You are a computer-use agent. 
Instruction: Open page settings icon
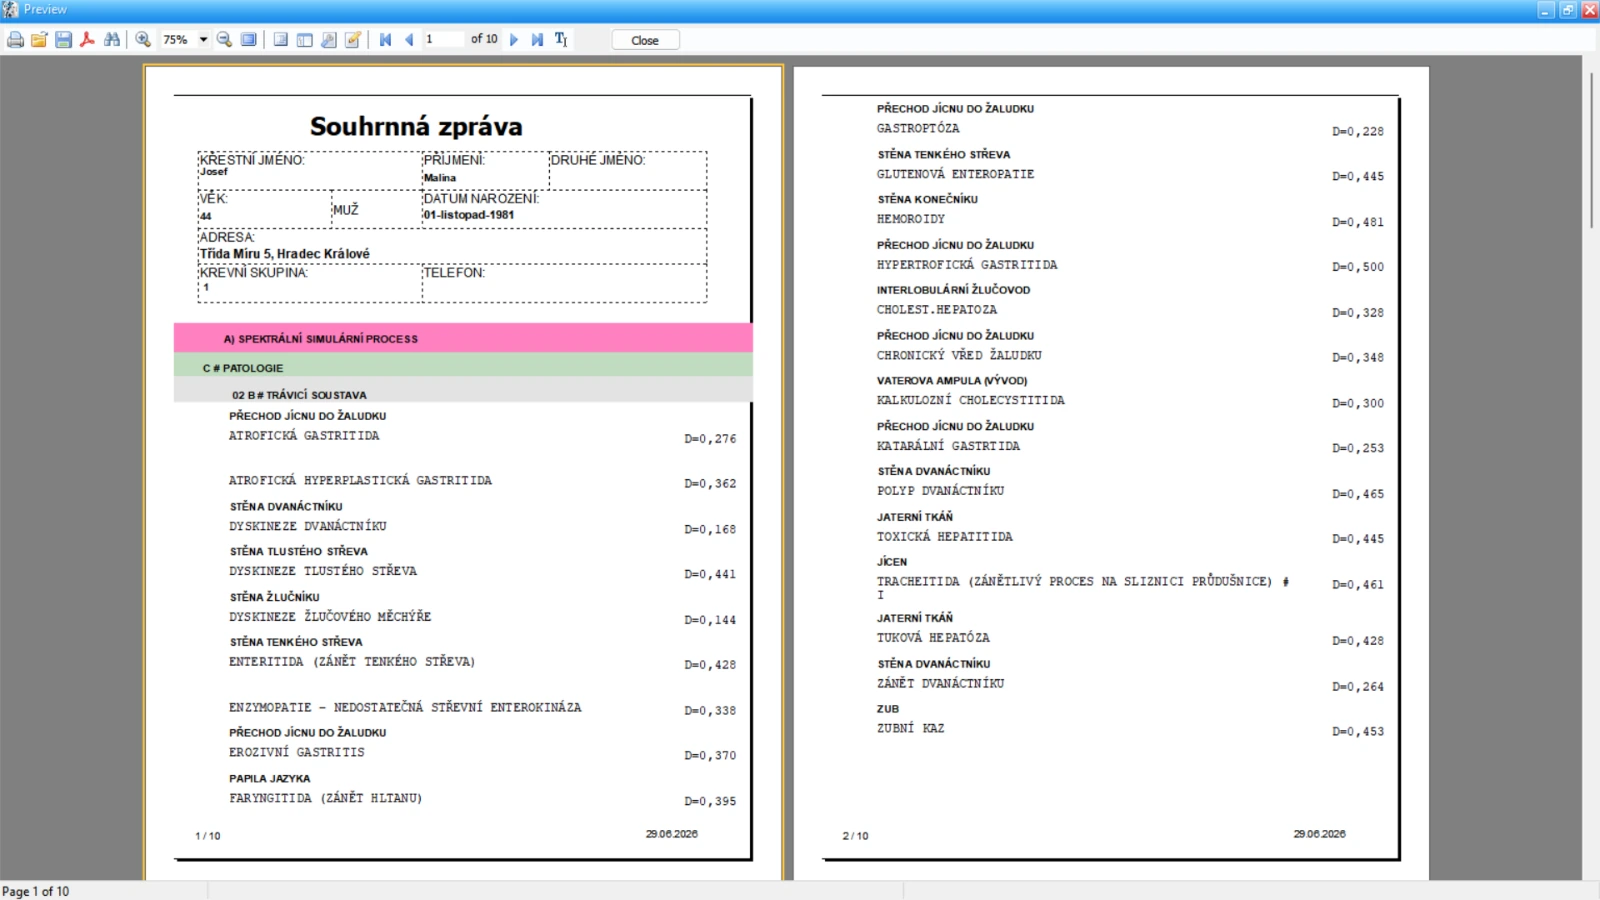point(329,40)
